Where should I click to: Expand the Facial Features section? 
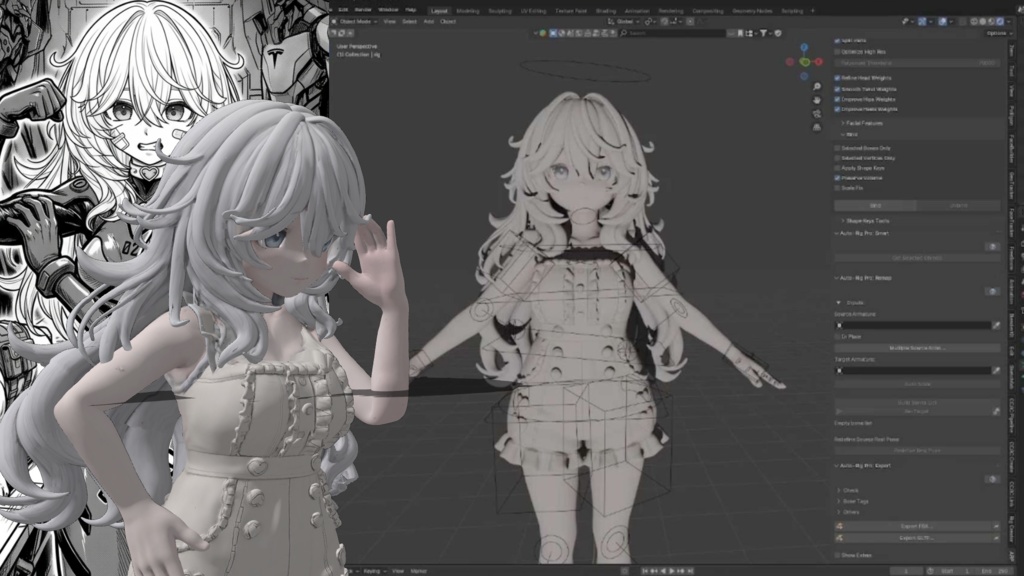[862, 123]
